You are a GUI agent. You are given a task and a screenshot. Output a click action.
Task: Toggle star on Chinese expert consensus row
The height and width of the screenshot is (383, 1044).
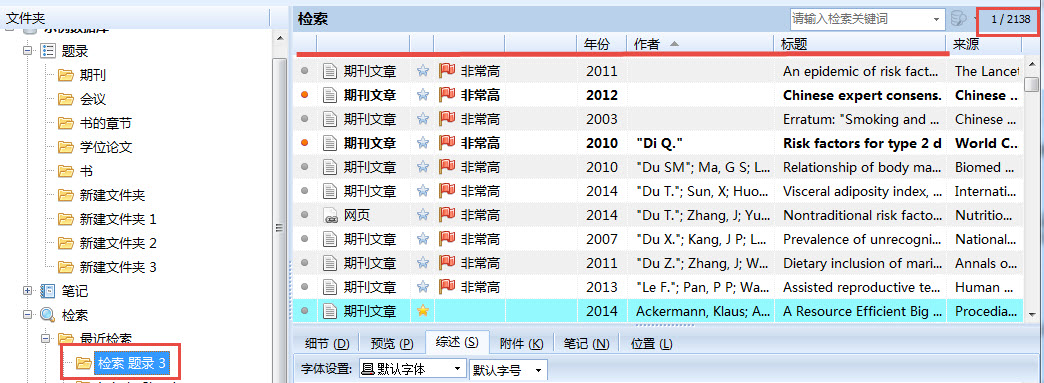point(422,95)
